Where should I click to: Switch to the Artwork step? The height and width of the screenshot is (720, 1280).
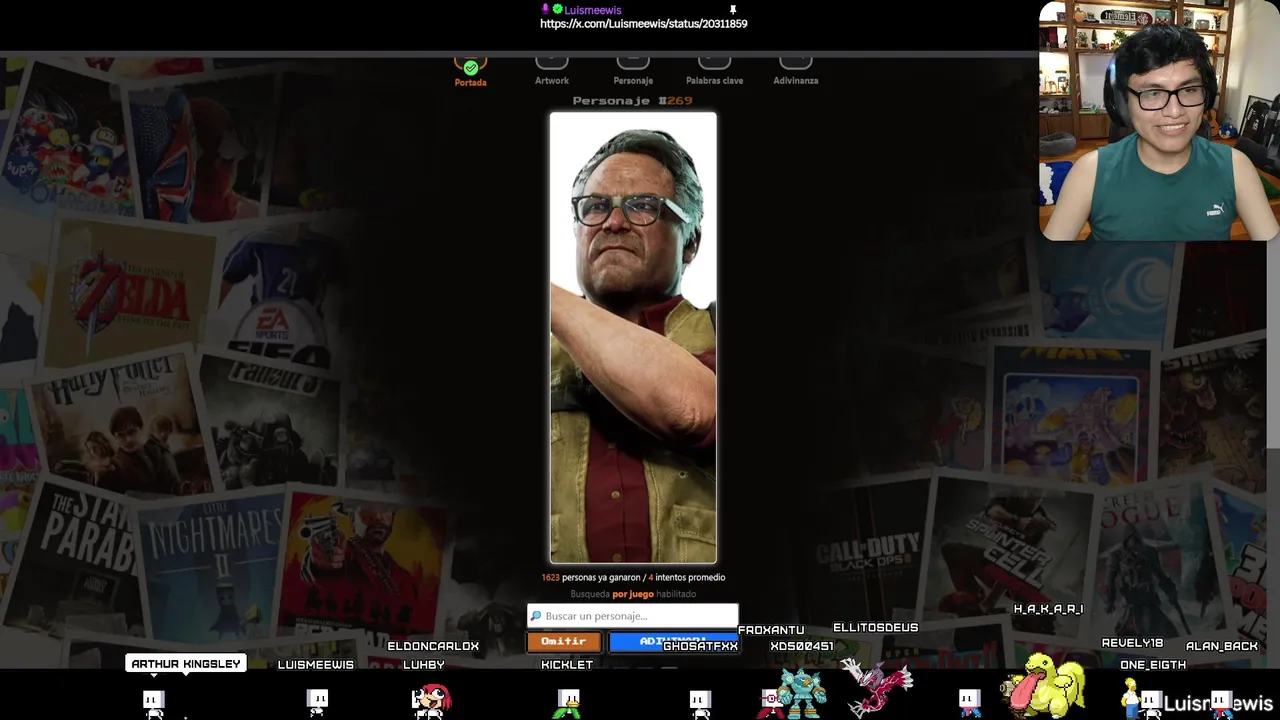551,71
